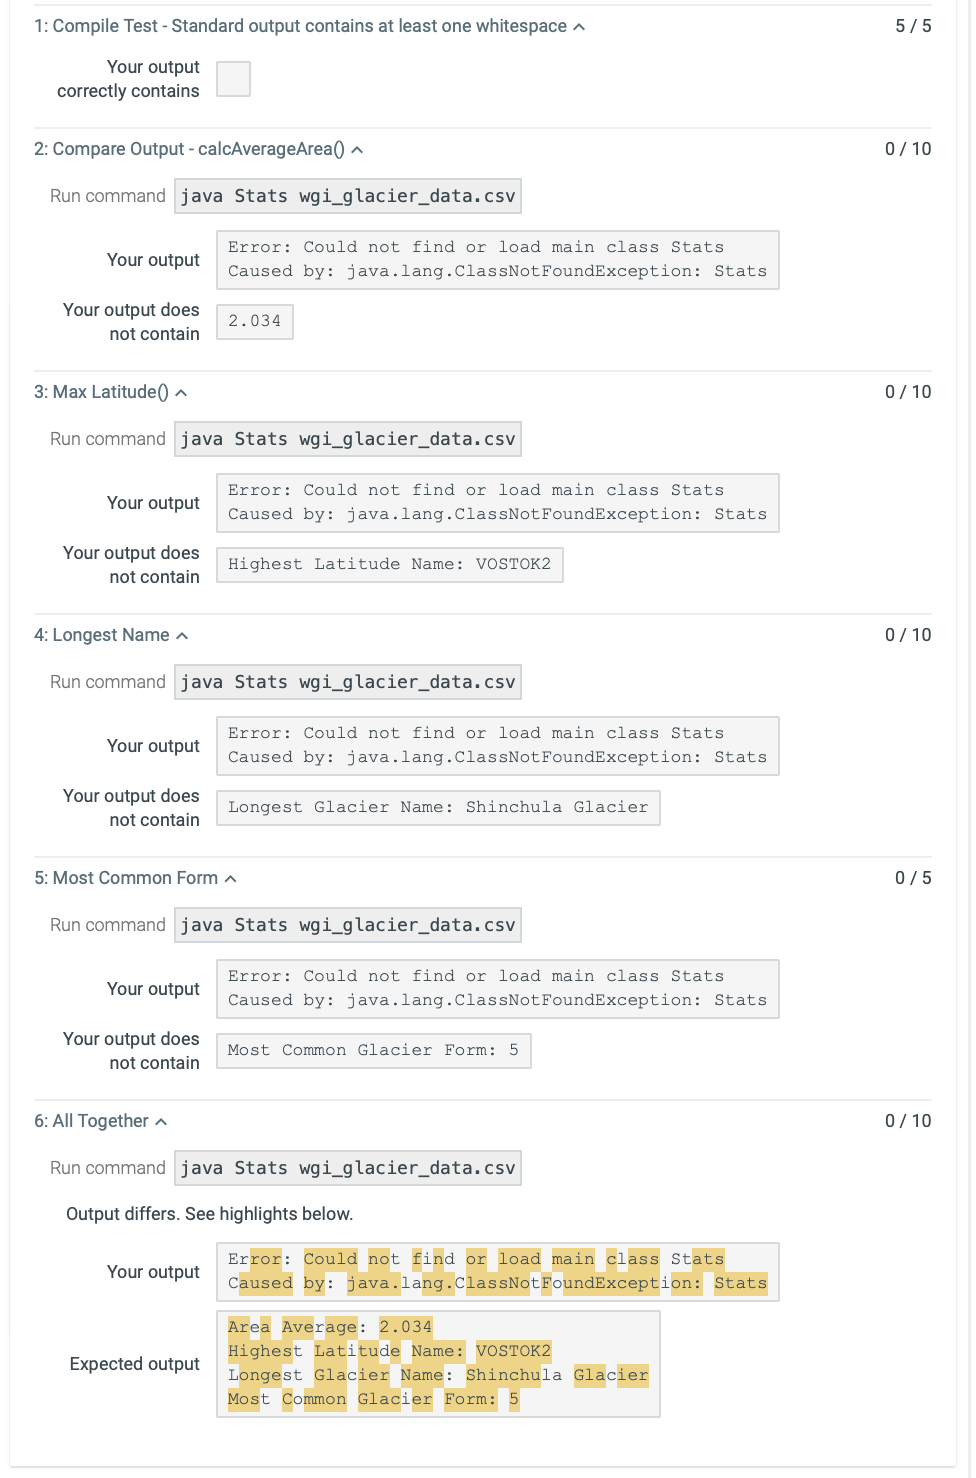Collapse the Compile Test section chevron
The width and height of the screenshot is (976, 1478).
click(x=579, y=27)
